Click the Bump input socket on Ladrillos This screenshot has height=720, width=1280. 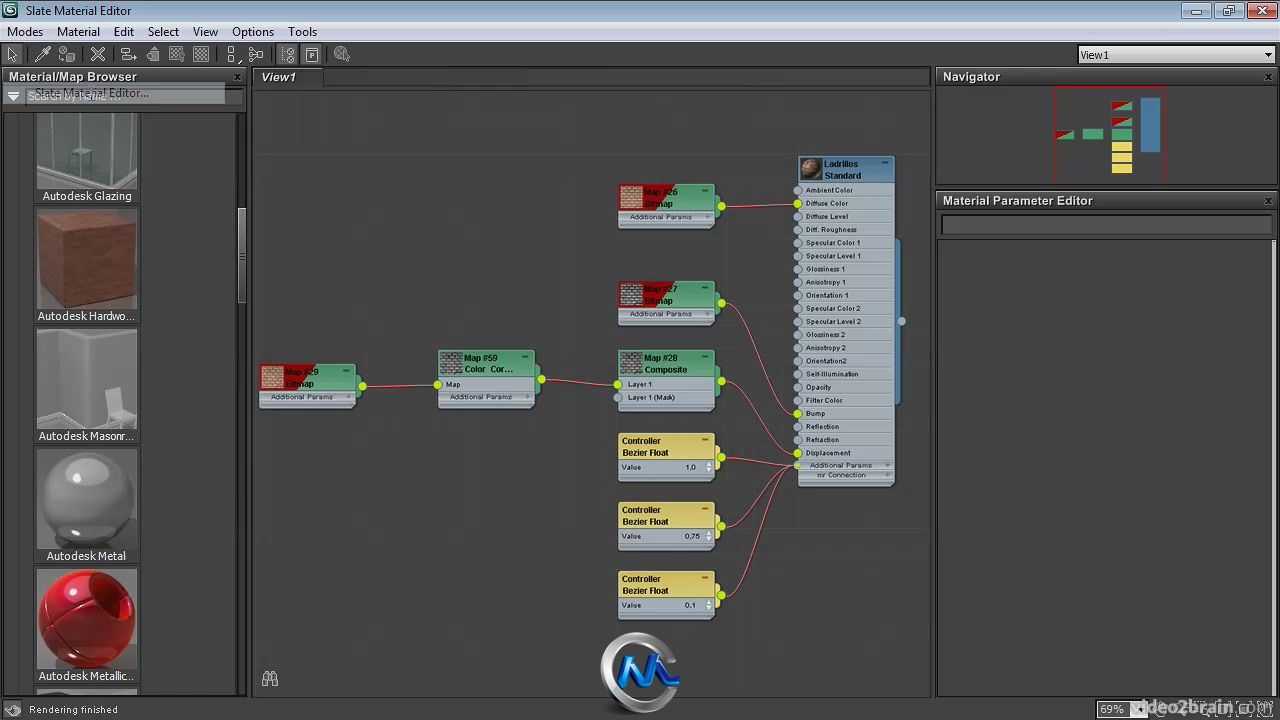798,413
